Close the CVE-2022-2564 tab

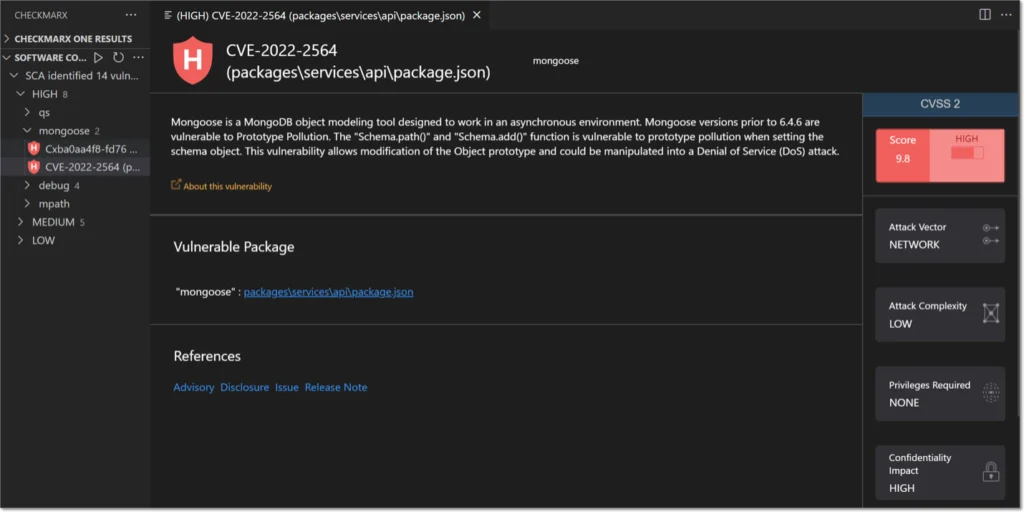click(x=477, y=15)
